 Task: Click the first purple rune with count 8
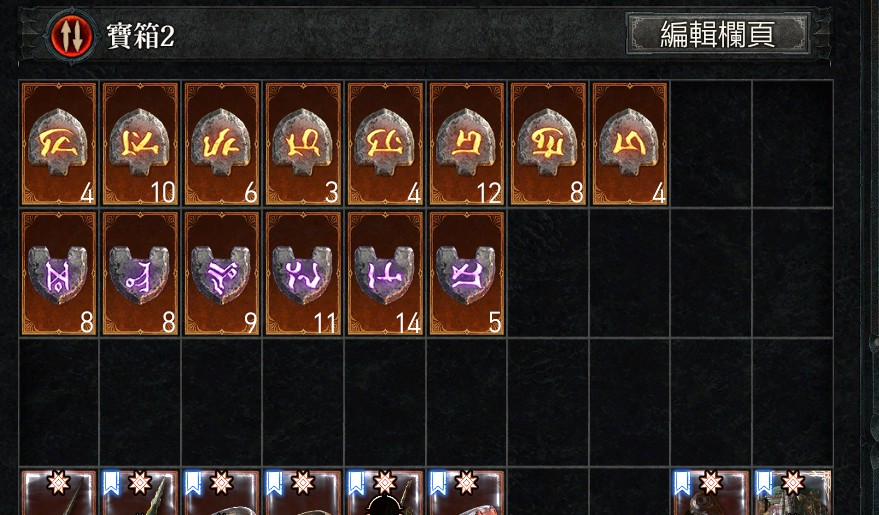point(59,273)
